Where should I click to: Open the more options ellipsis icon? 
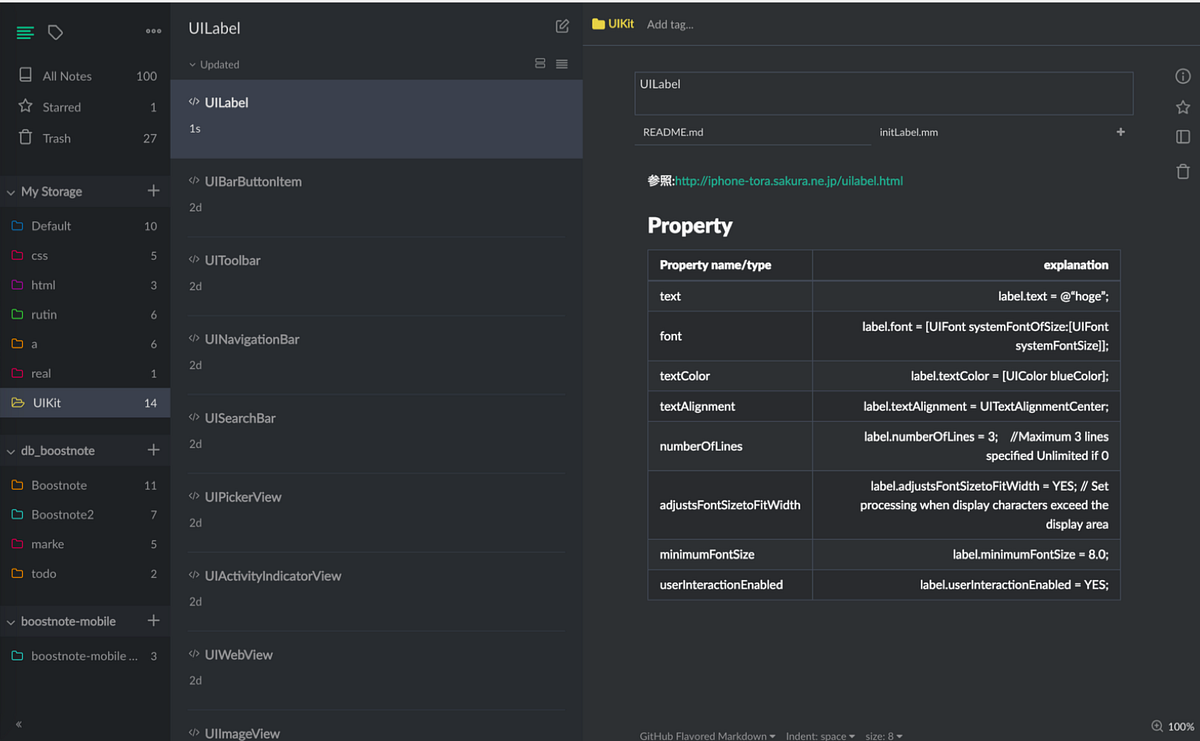pyautogui.click(x=153, y=31)
